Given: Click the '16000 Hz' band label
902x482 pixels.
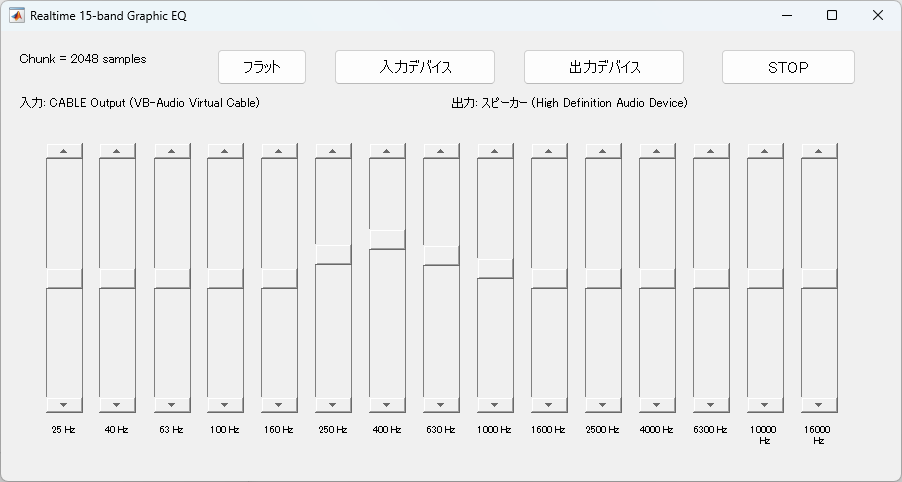Looking at the screenshot, I should click(x=817, y=435).
